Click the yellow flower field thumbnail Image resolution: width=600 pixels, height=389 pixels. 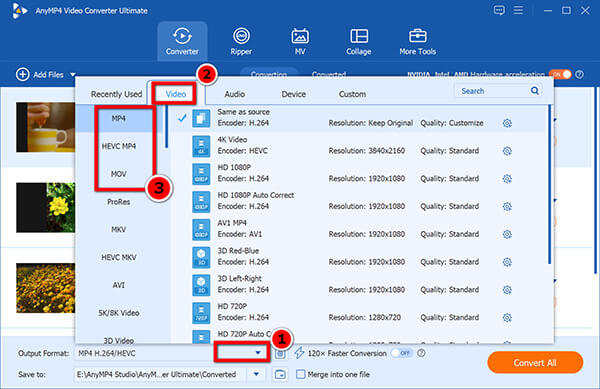(x=46, y=288)
